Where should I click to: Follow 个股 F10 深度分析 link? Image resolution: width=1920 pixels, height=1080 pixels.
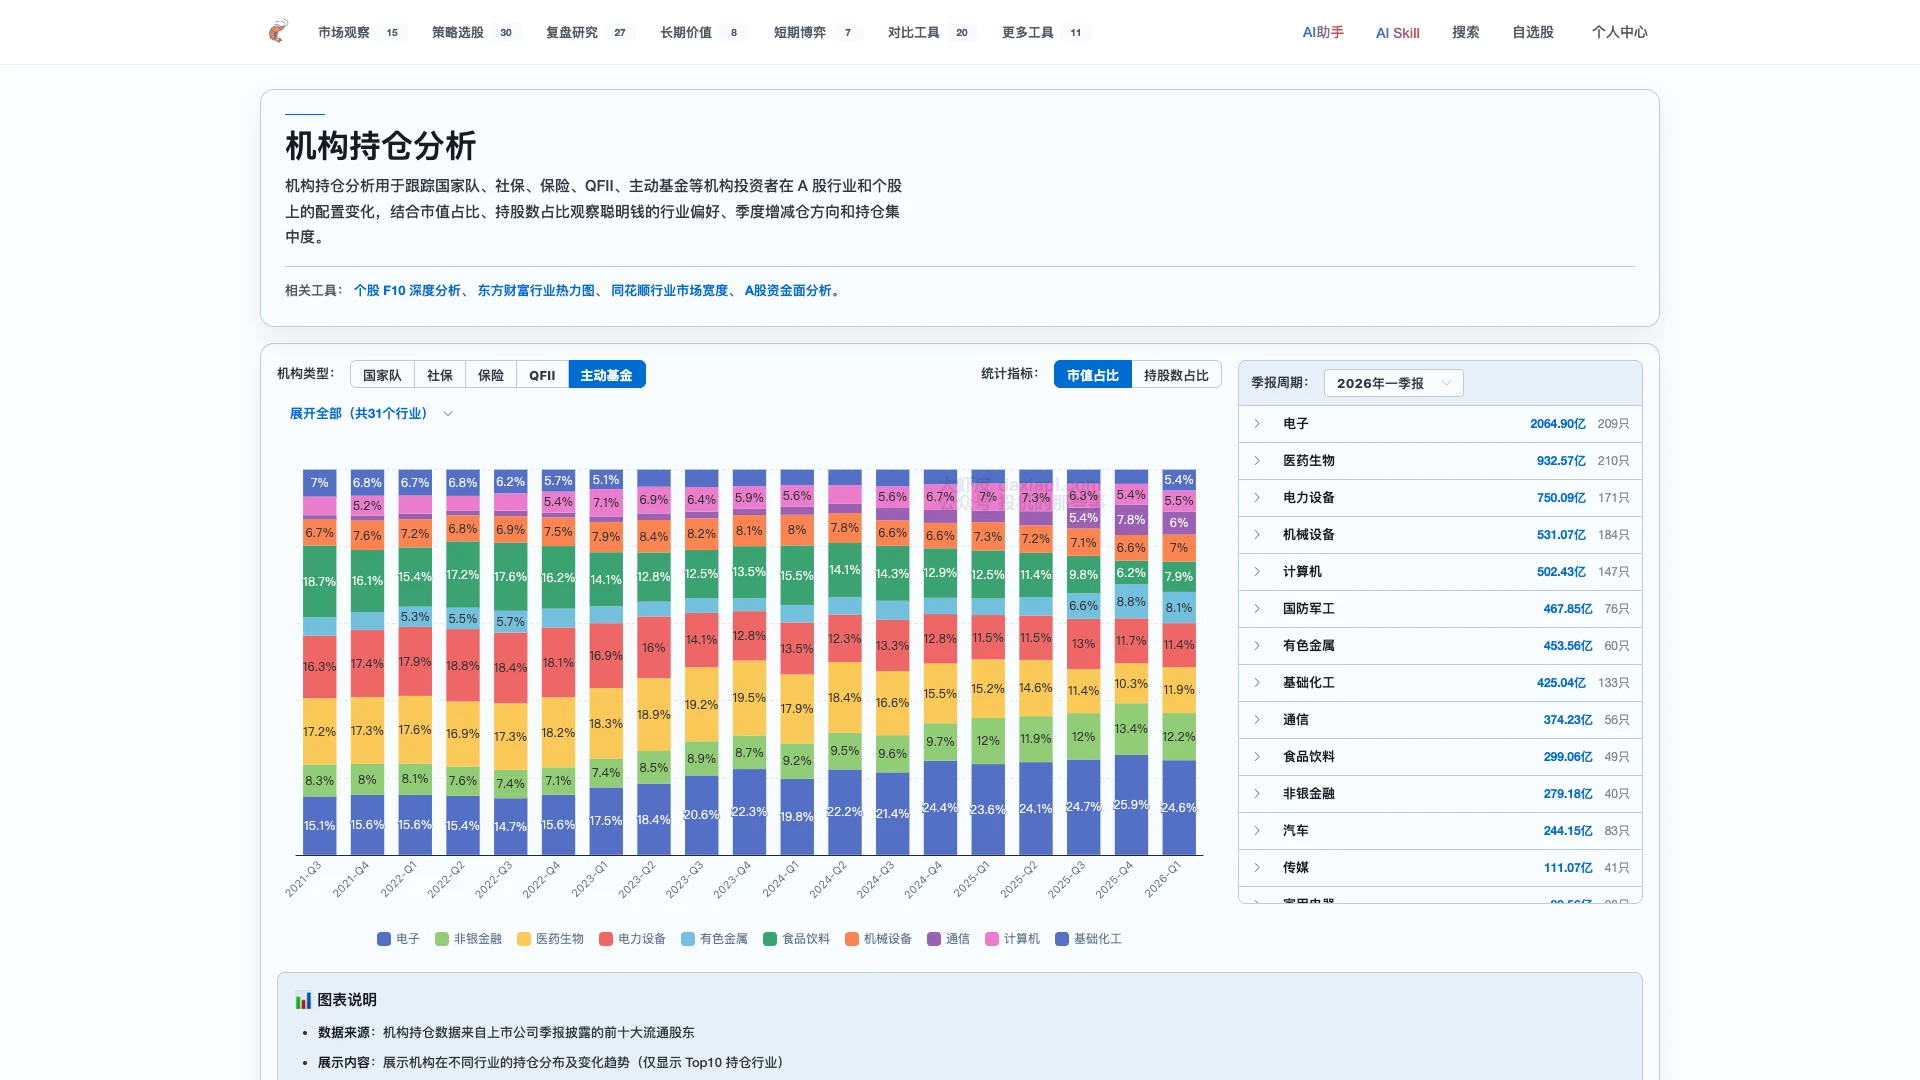pyautogui.click(x=407, y=291)
